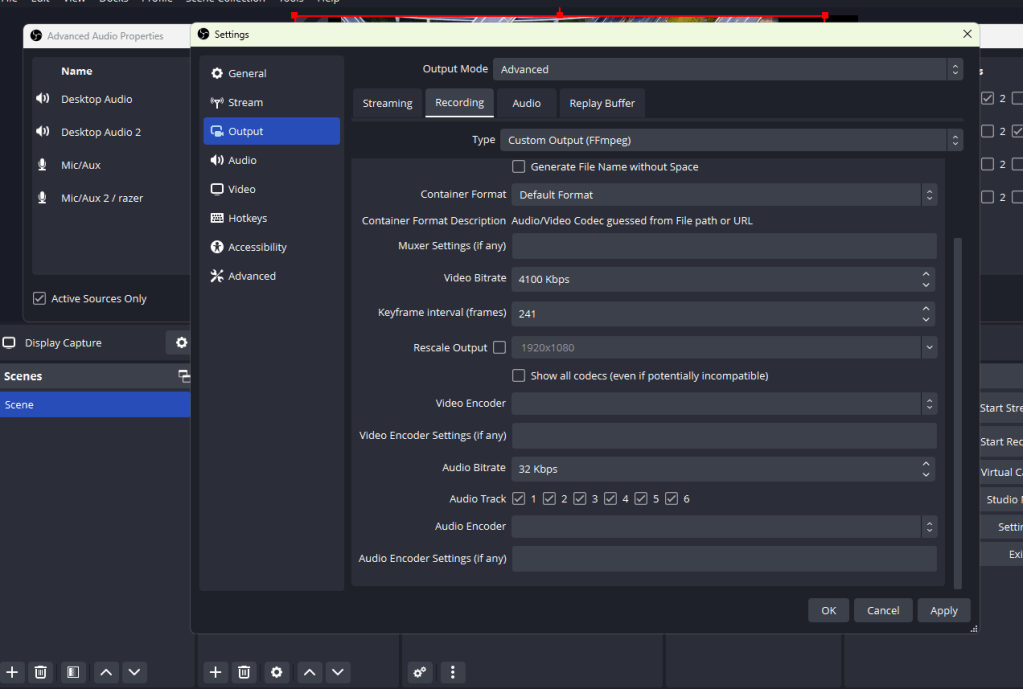Add a new source with plus icon
This screenshot has width=1023, height=689.
pyautogui.click(x=215, y=672)
